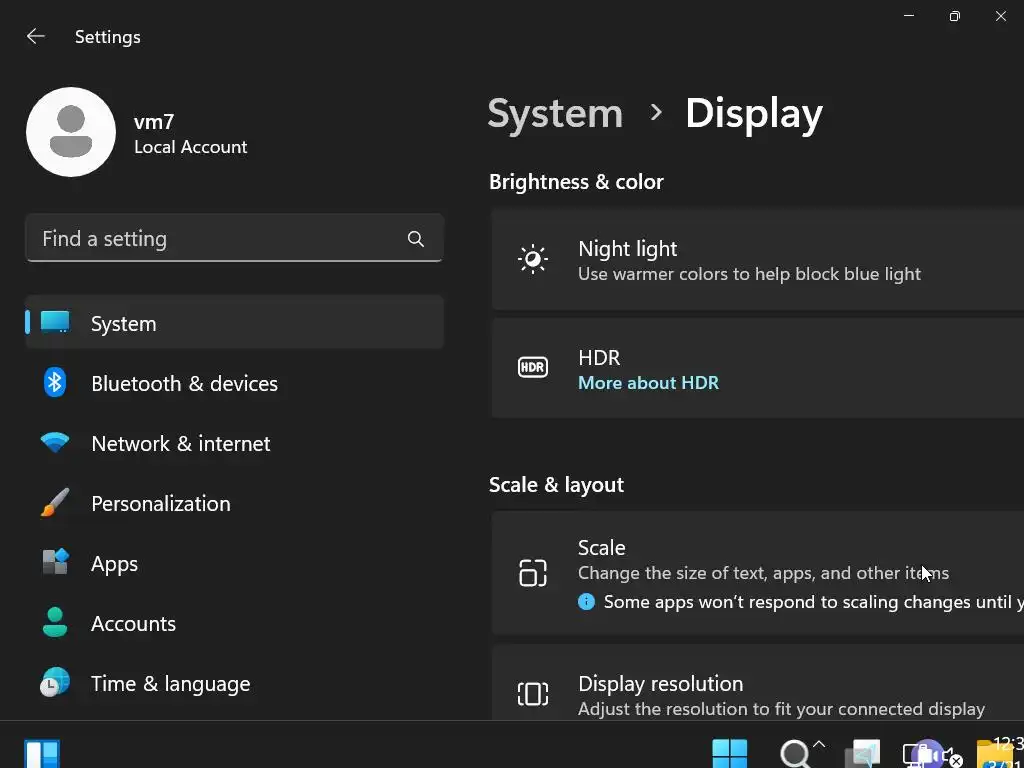Image resolution: width=1024 pixels, height=768 pixels.
Task: Click the Personalization paintbrush icon
Action: coord(55,503)
